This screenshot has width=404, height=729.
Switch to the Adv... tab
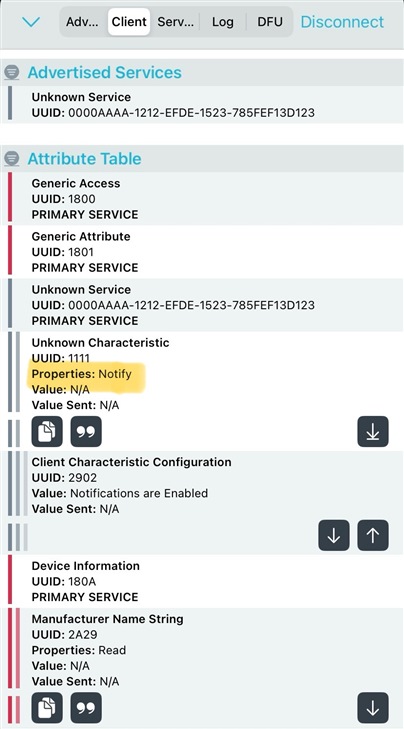coord(82,22)
